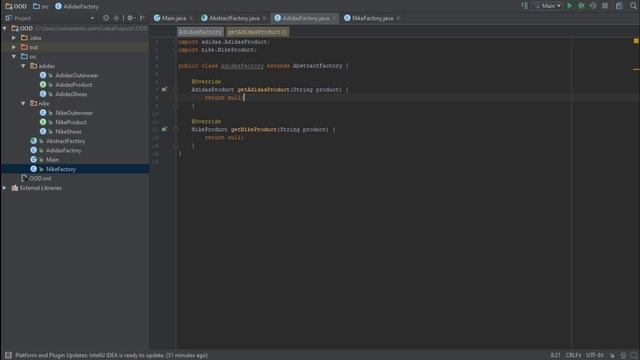The width and height of the screenshot is (640, 360).
Task: Select AbstractFactory in the project tree
Action: coord(65,141)
